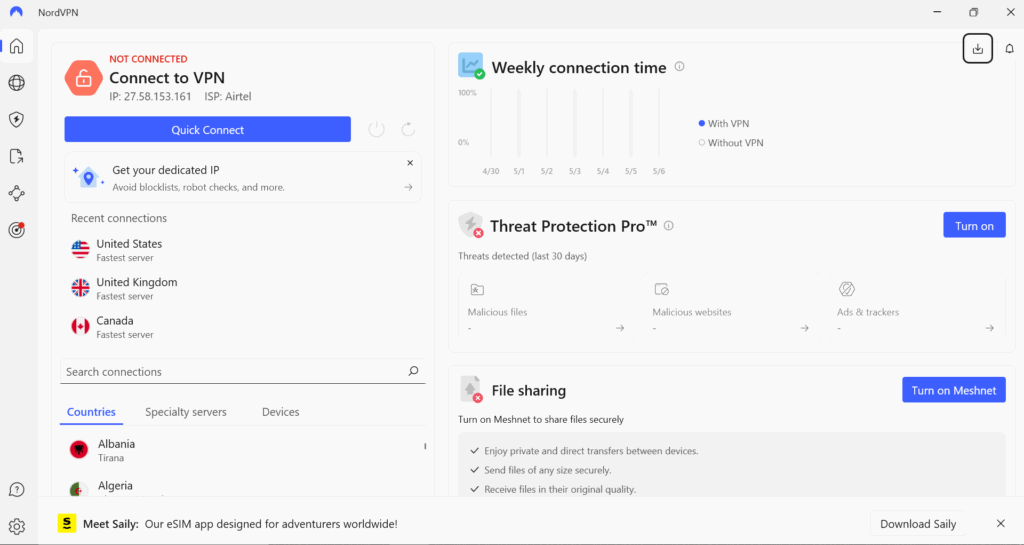Switch to the Devices tab

pos(281,413)
